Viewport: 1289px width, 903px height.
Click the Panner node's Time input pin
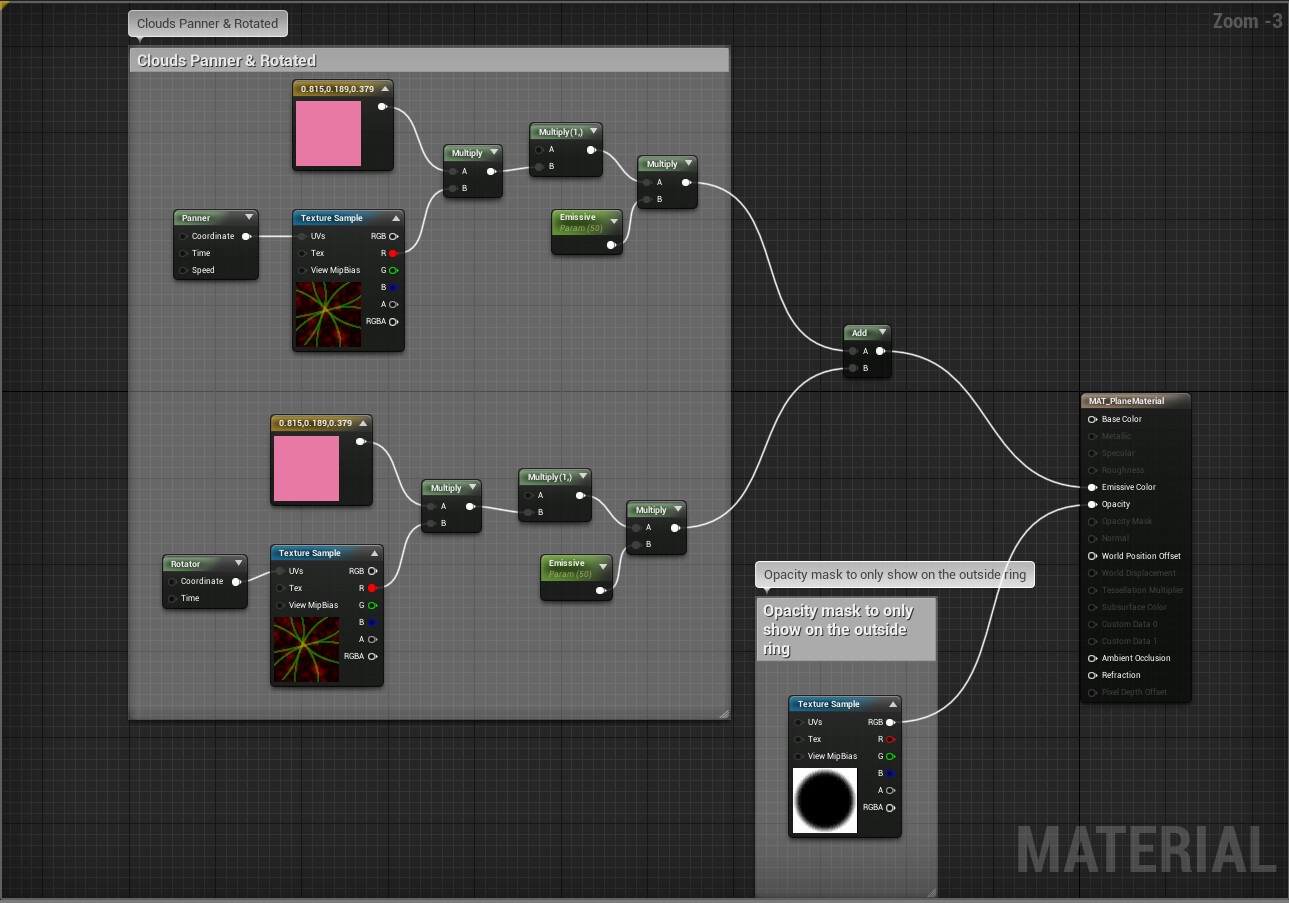tap(183, 253)
